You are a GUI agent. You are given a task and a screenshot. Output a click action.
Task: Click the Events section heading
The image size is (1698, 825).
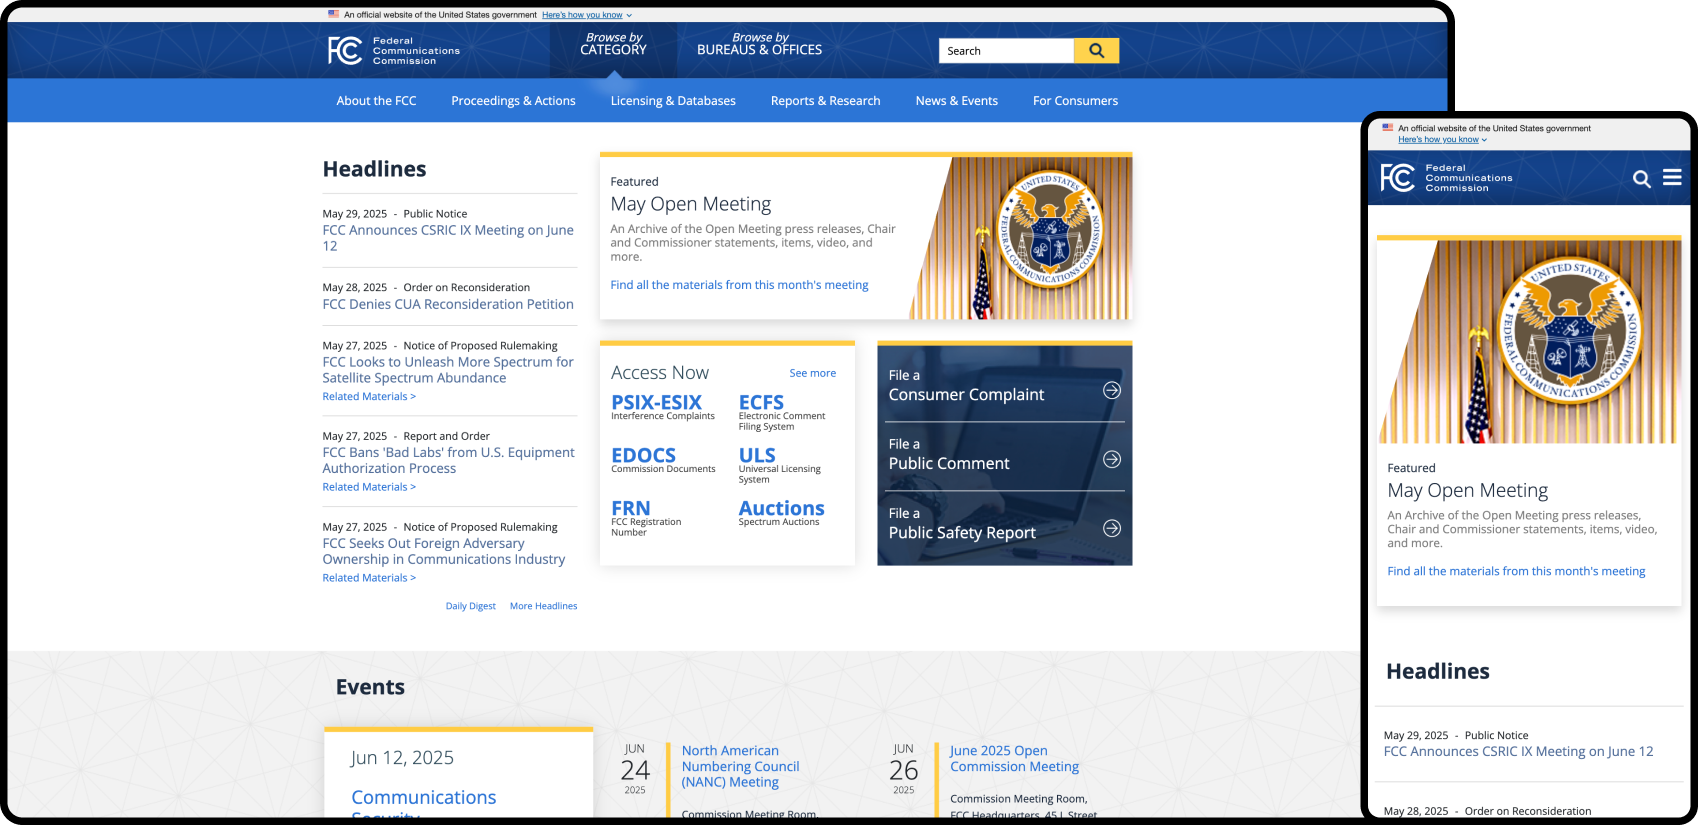(370, 687)
